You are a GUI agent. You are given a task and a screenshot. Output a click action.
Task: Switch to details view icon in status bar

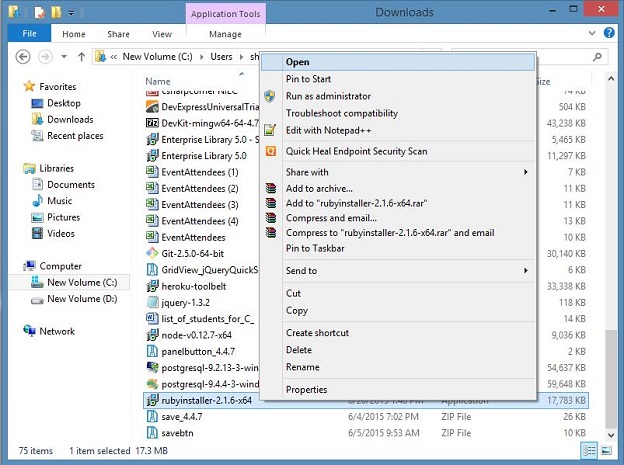pyautogui.click(x=589, y=450)
